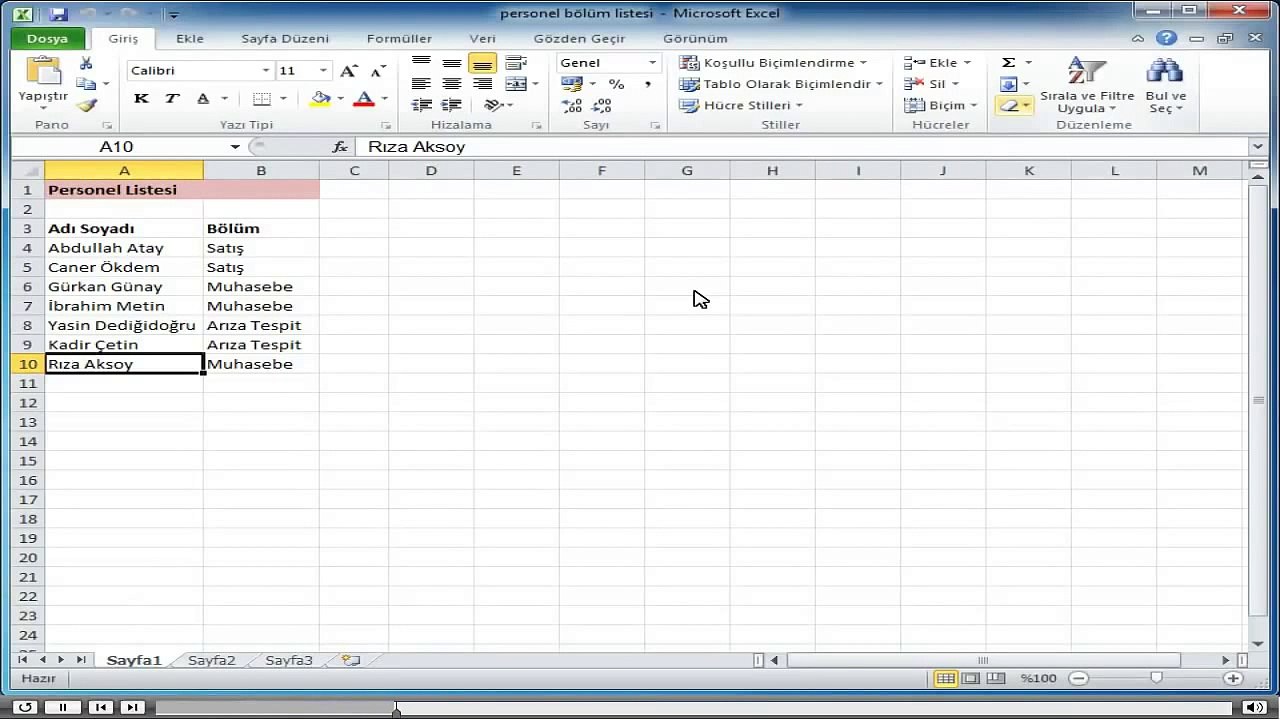1280x720 pixels.
Task: Expand the formula bar
Action: pos(1258,146)
